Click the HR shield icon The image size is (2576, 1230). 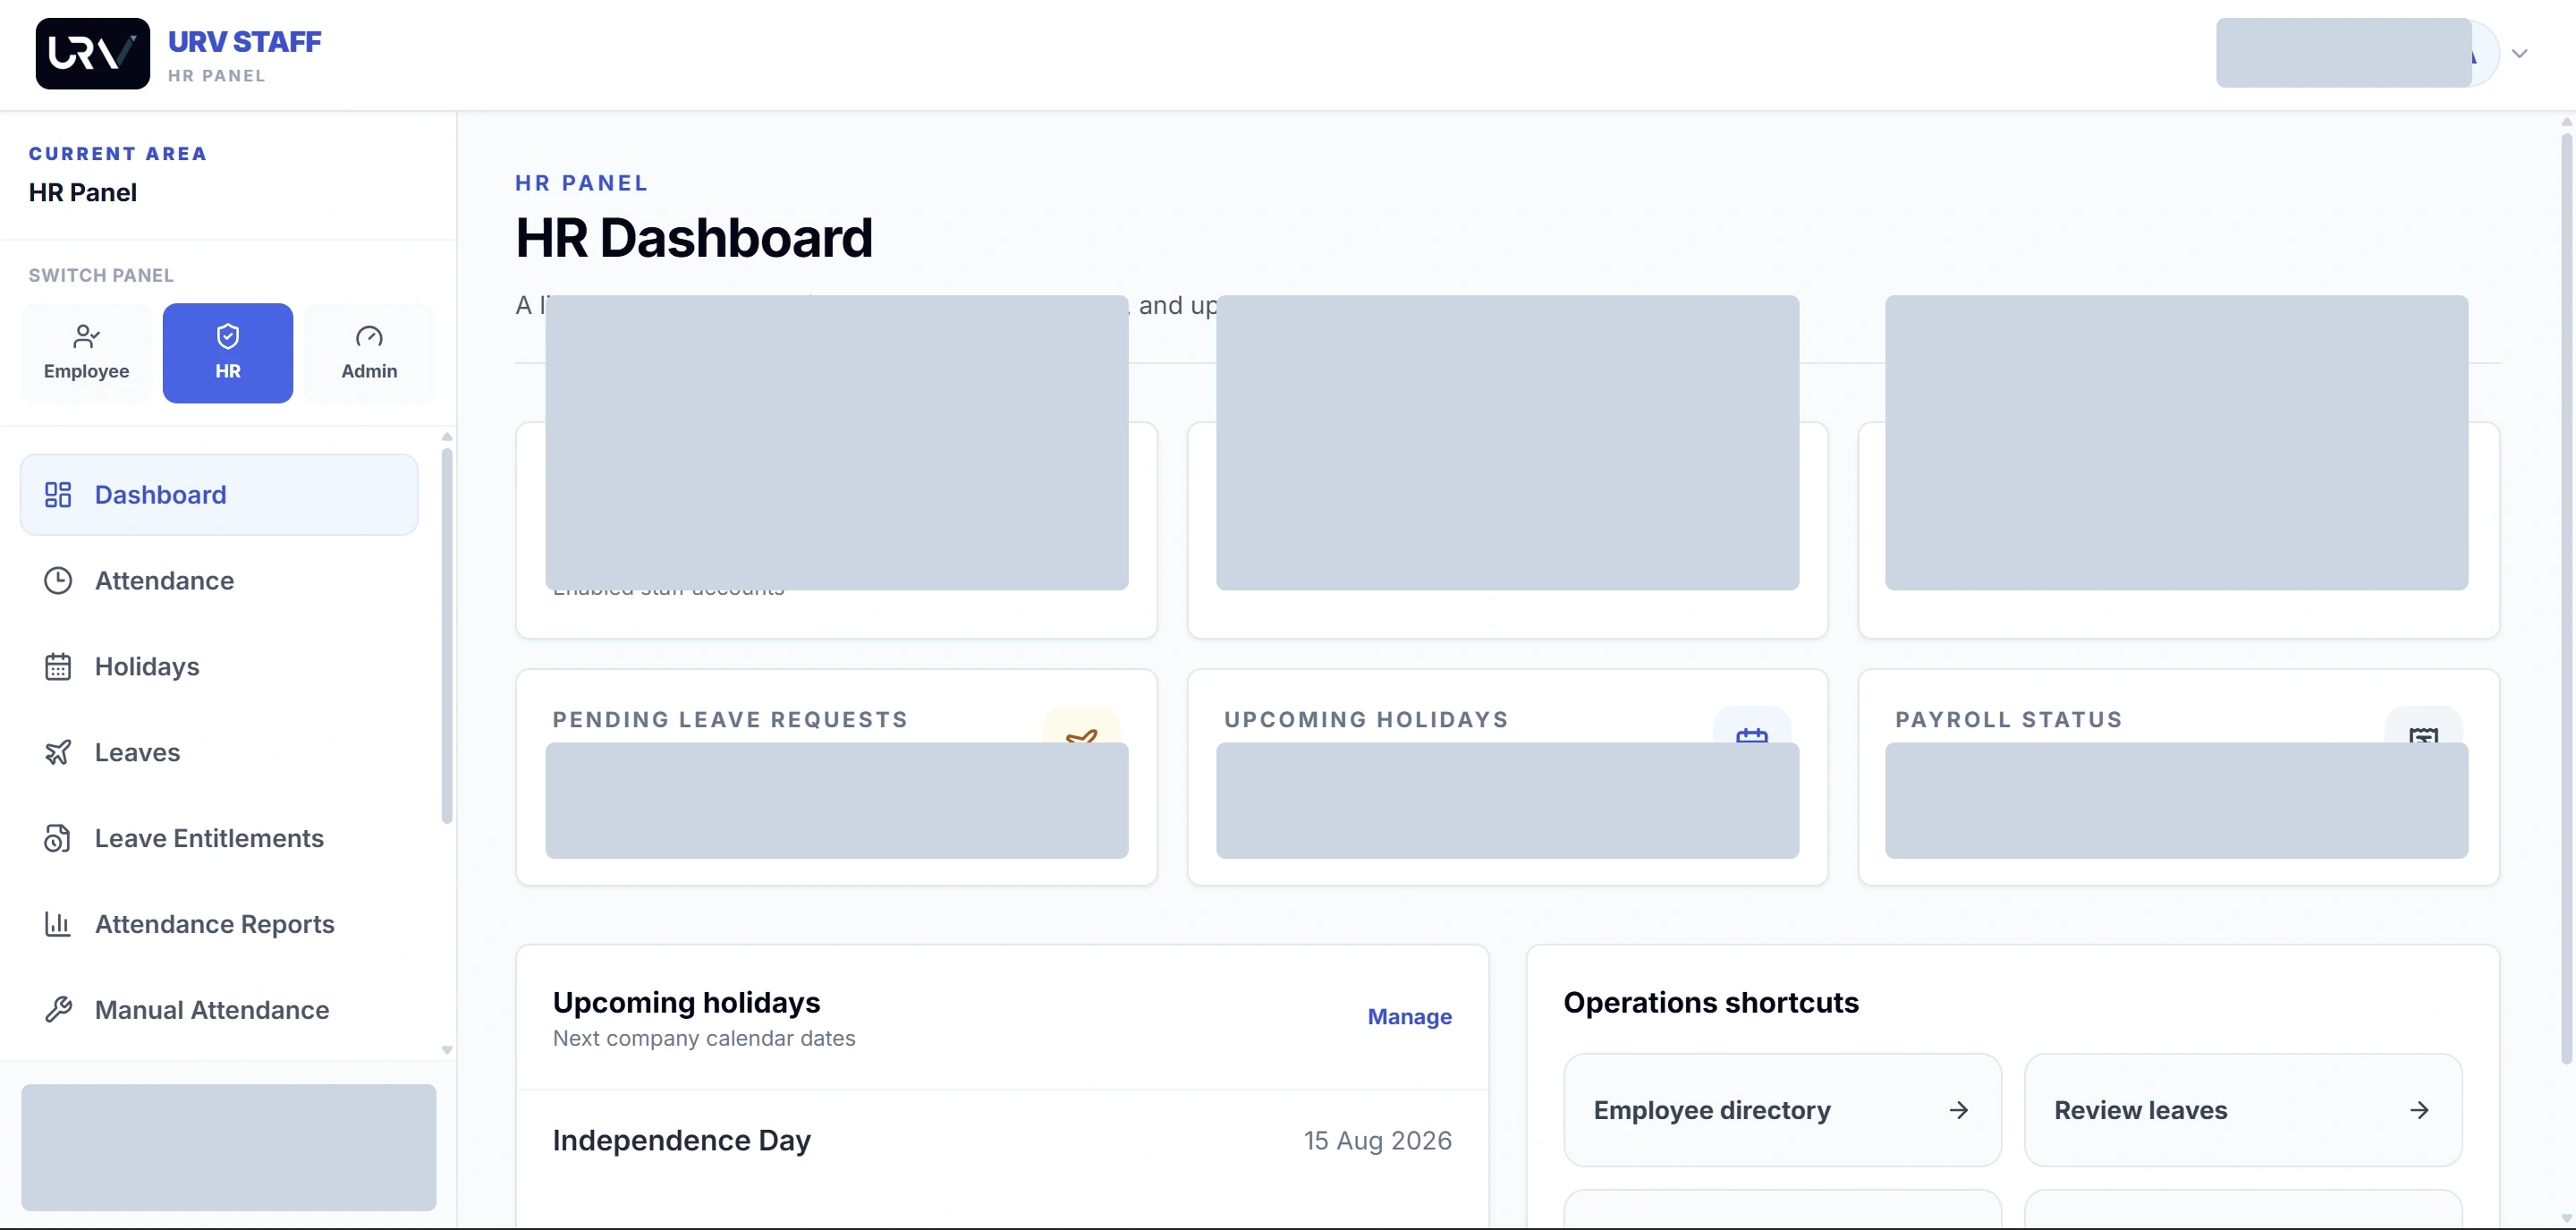pyautogui.click(x=228, y=336)
